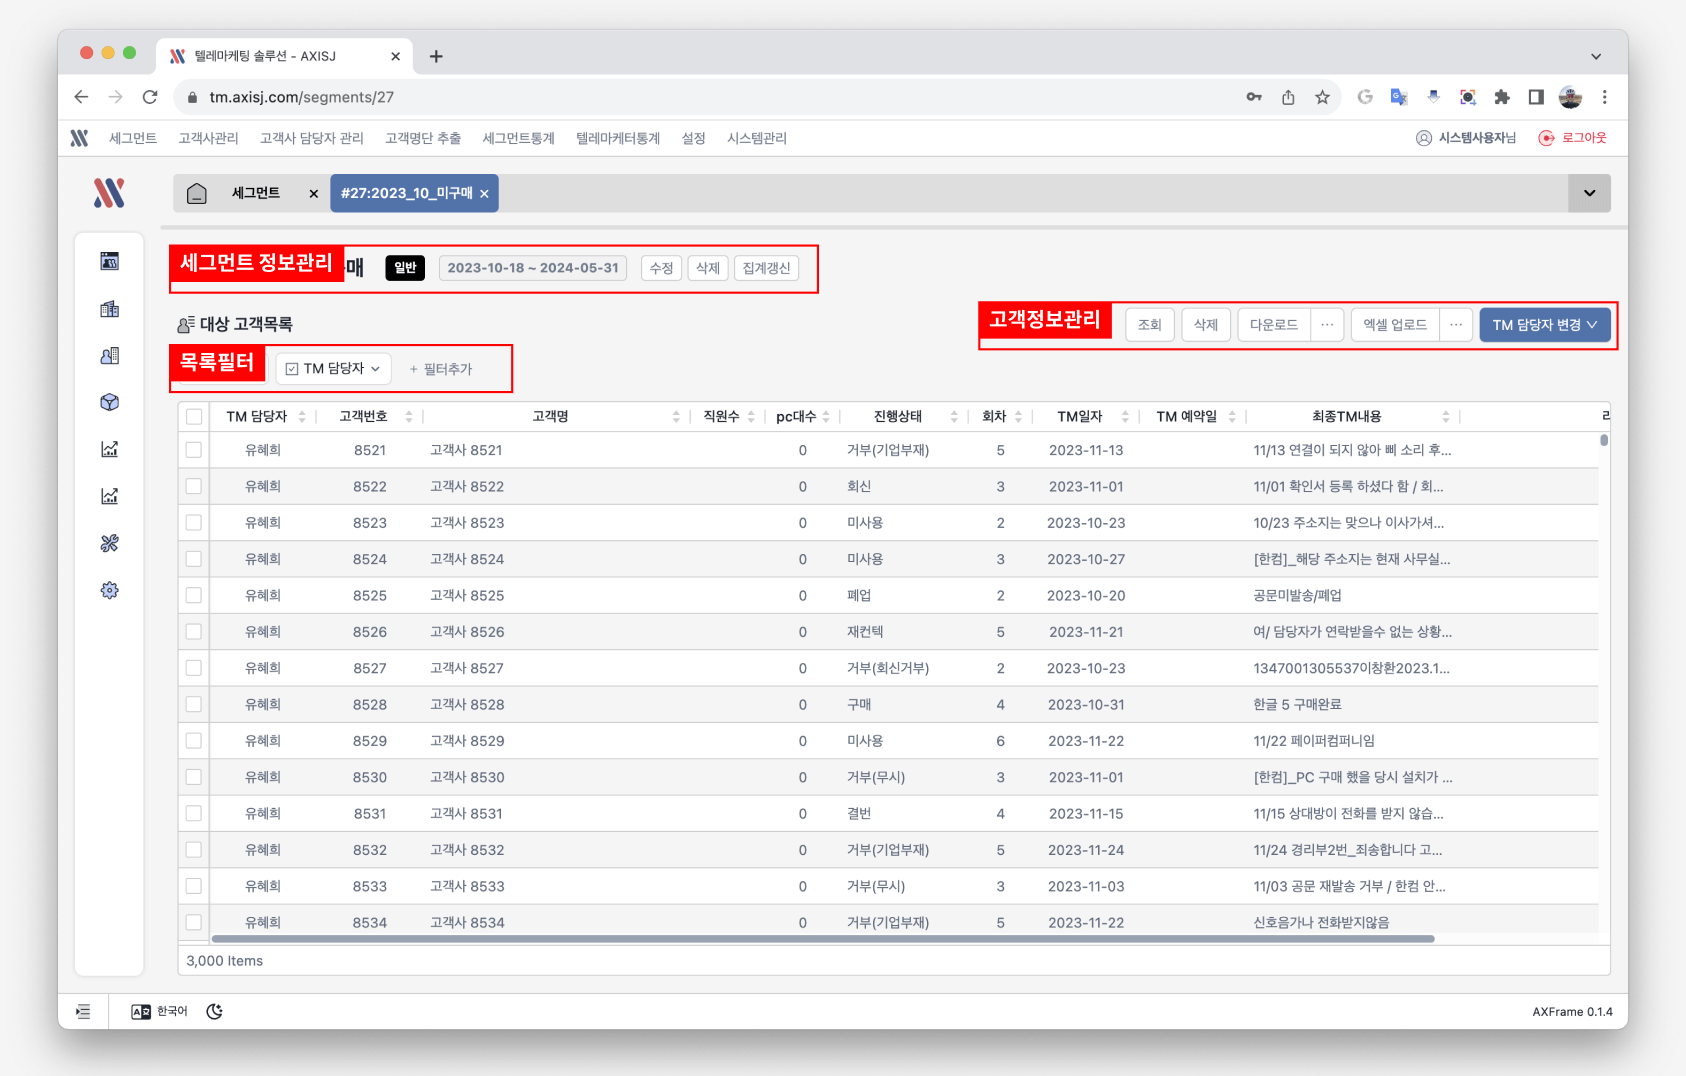Go back in browser history
1686x1076 pixels.
[81, 97]
